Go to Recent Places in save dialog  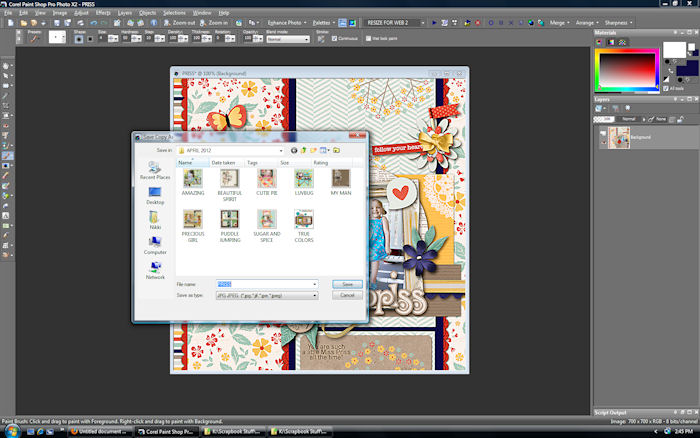pyautogui.click(x=155, y=171)
